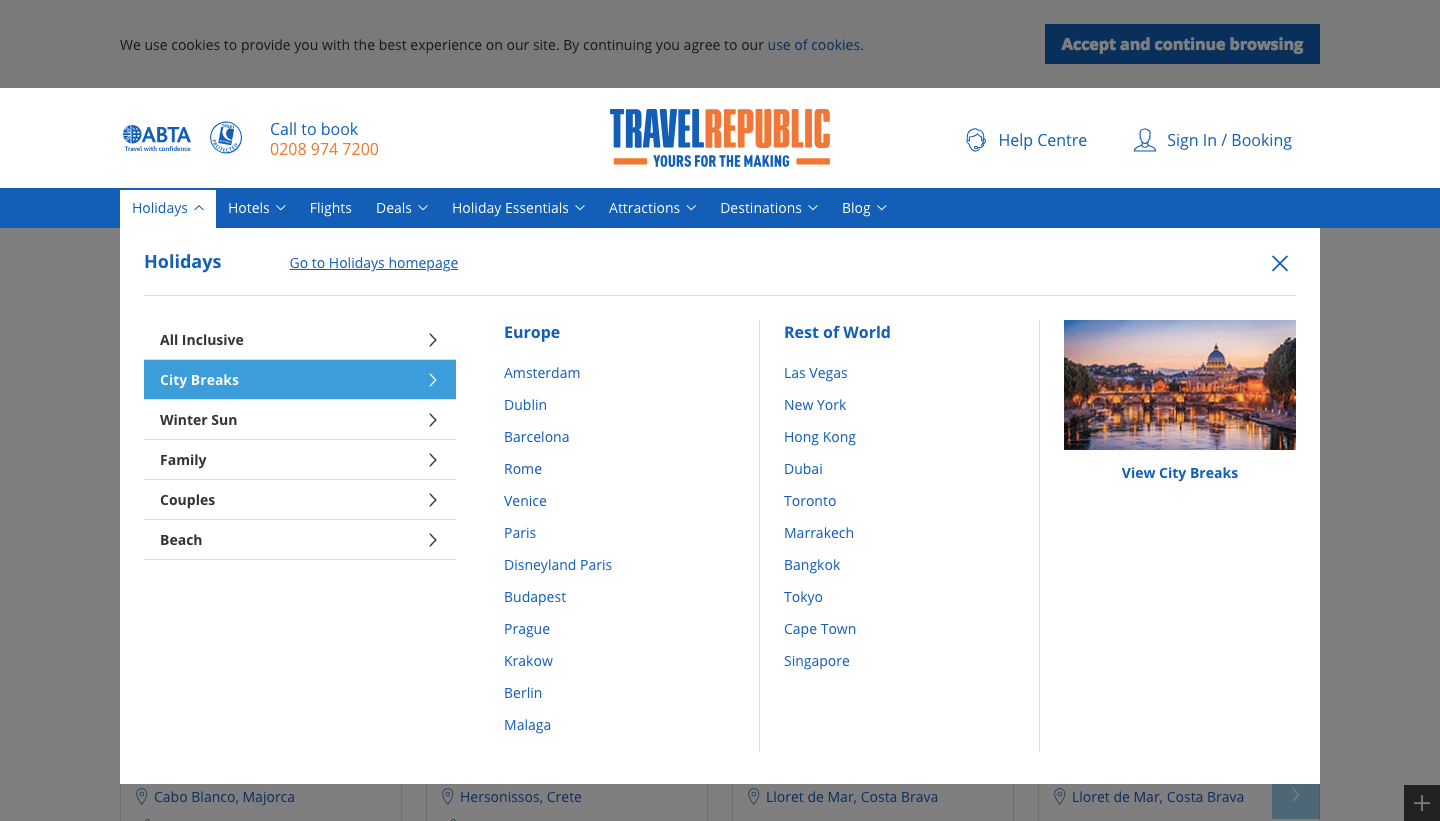Collapse the Holidays nav menu
This screenshot has height=821, width=1440.
[x=168, y=208]
